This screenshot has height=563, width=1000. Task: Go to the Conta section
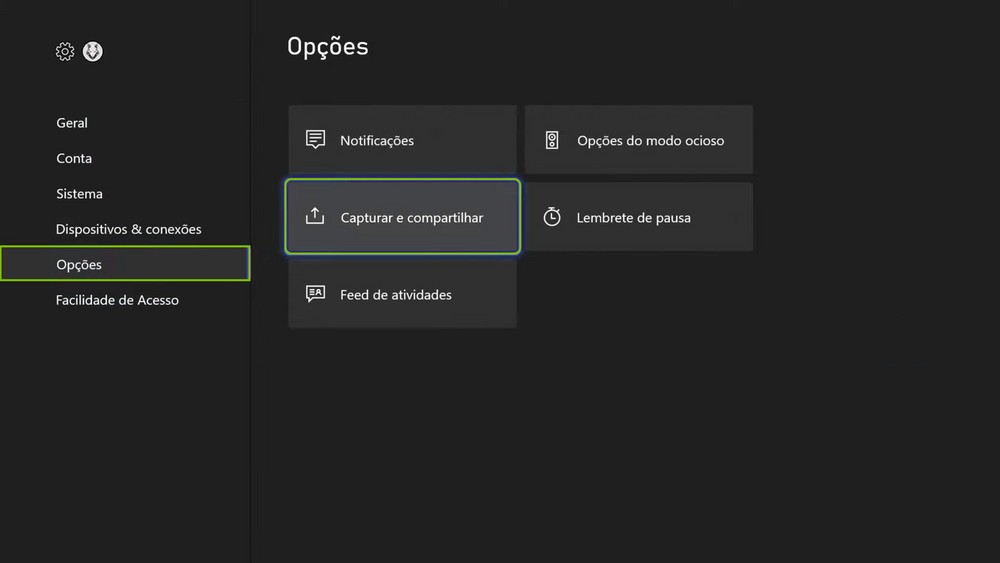(74, 158)
